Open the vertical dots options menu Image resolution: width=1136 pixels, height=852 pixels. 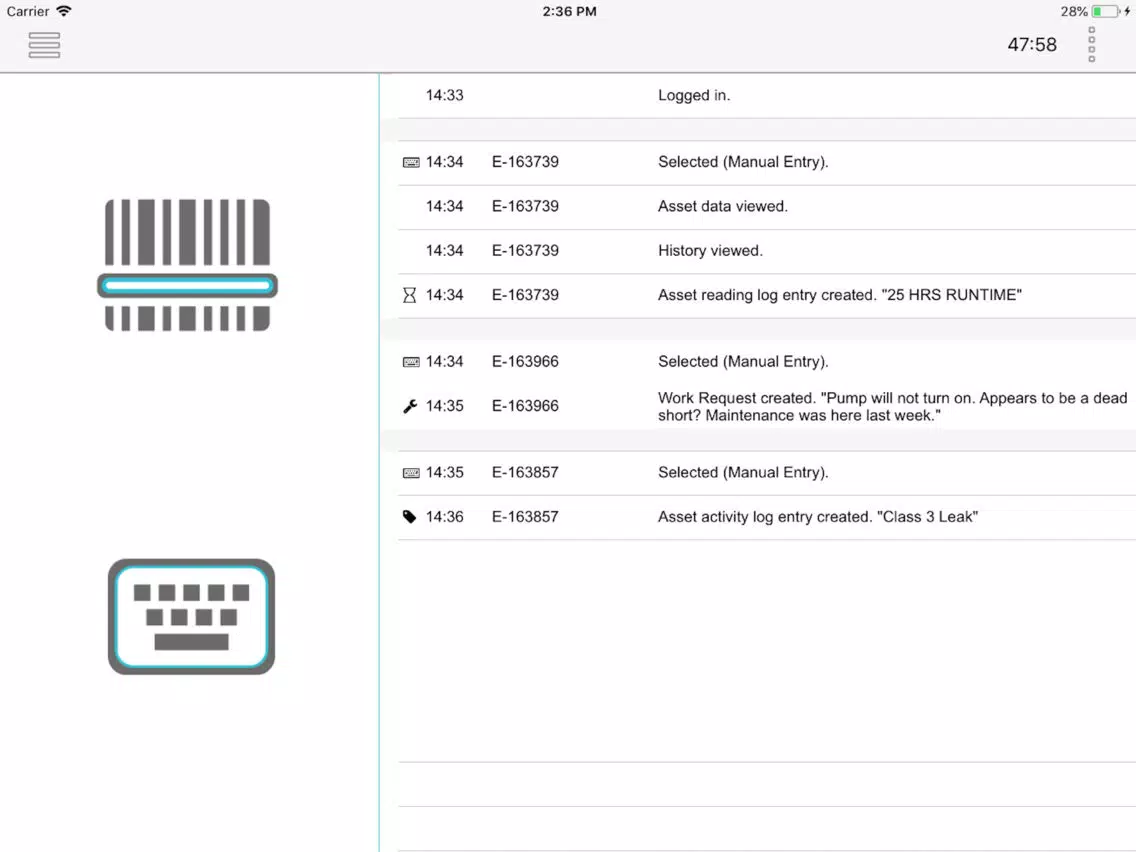click(x=1091, y=45)
